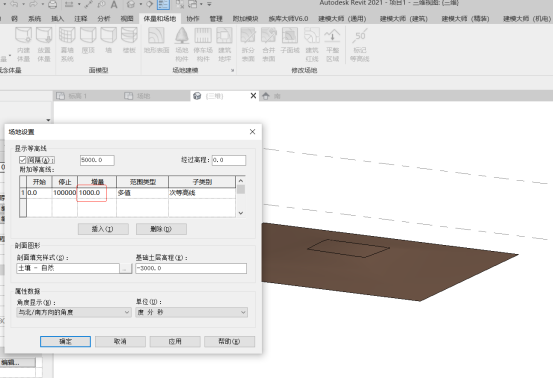Click the 取消 Cancel button

point(120,341)
